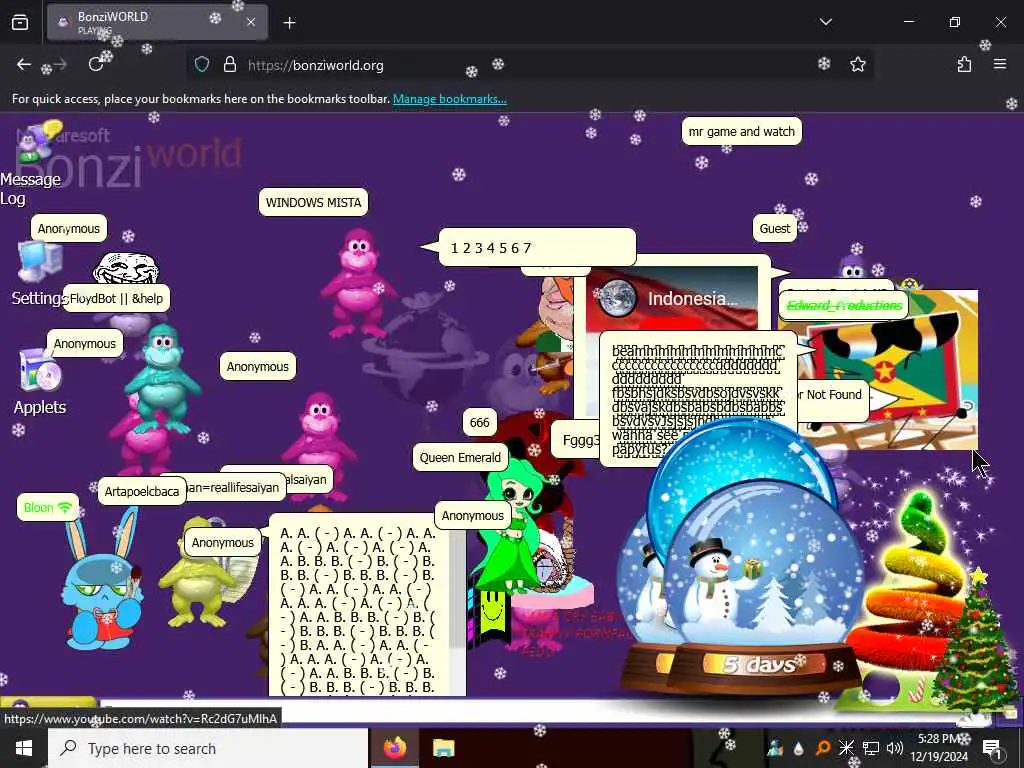
Task: Click the pink Bonzi under WINDOWS MISTA
Action: pyautogui.click(x=357, y=282)
